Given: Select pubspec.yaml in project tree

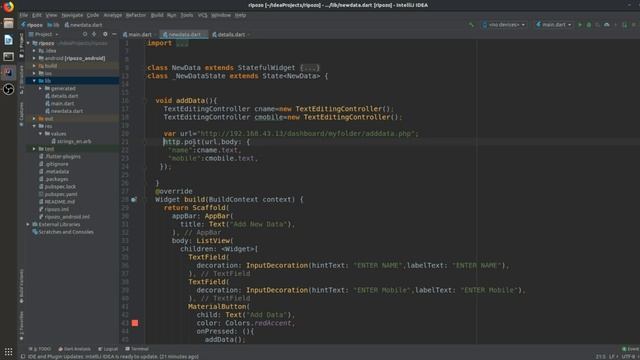Looking at the screenshot, I should [58, 194].
